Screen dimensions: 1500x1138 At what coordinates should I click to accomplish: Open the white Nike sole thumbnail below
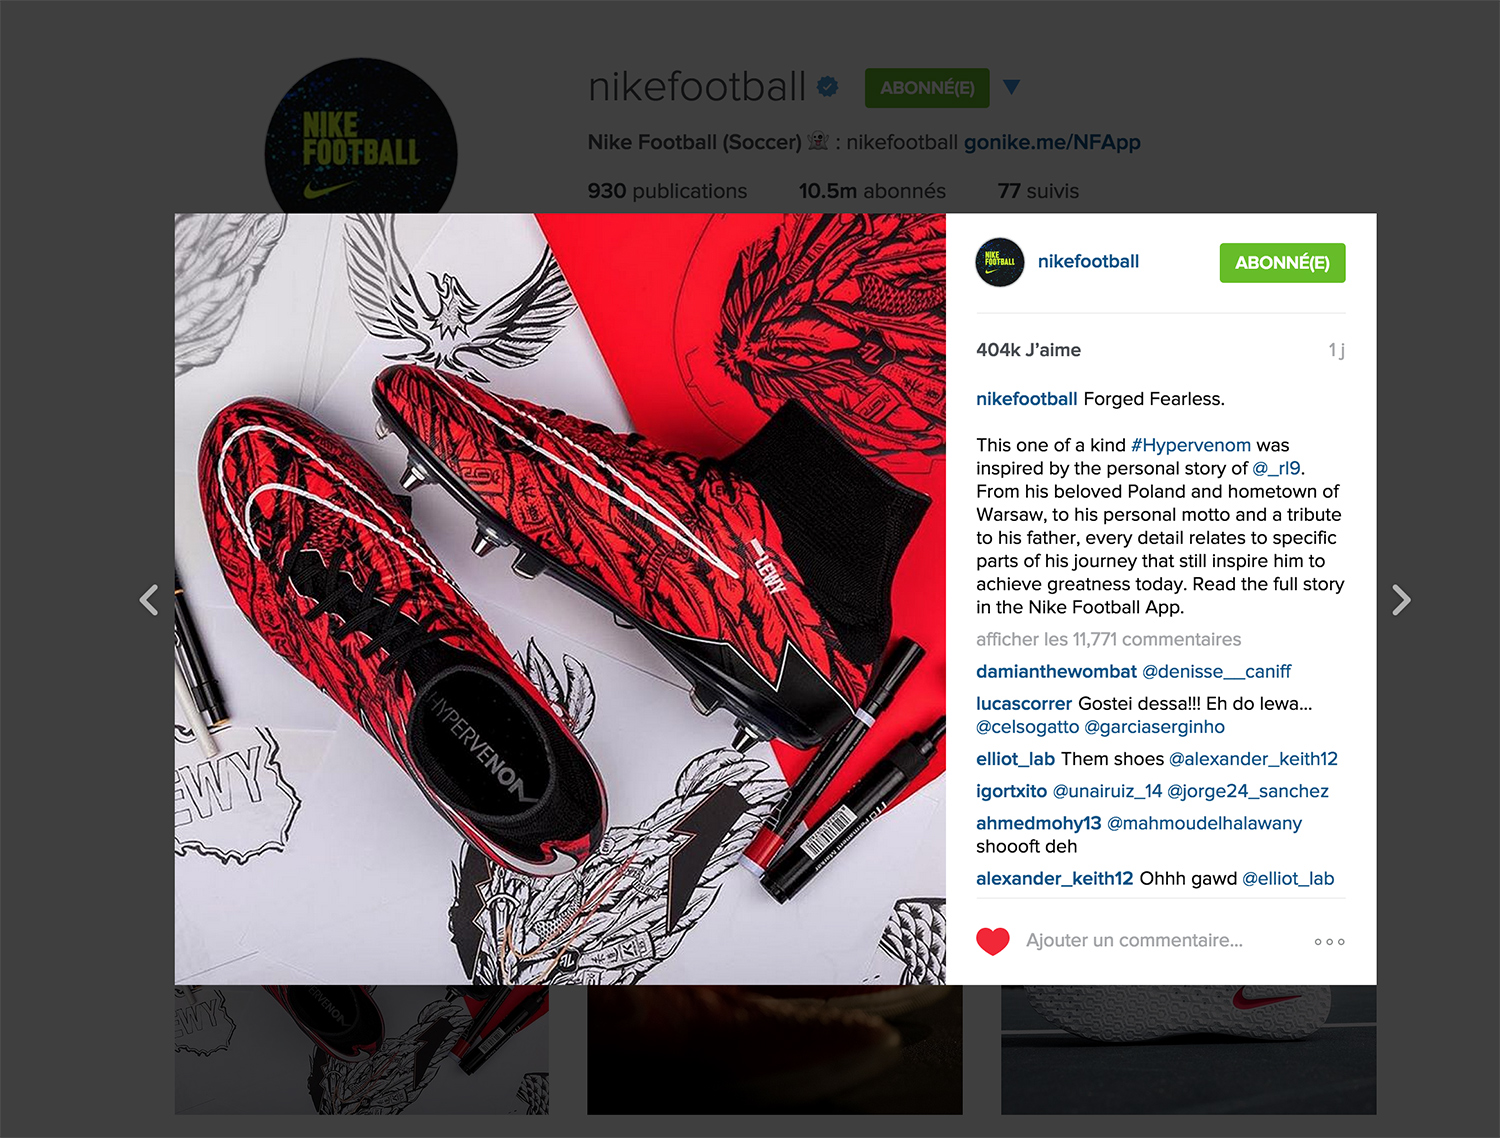(x=1188, y=1050)
